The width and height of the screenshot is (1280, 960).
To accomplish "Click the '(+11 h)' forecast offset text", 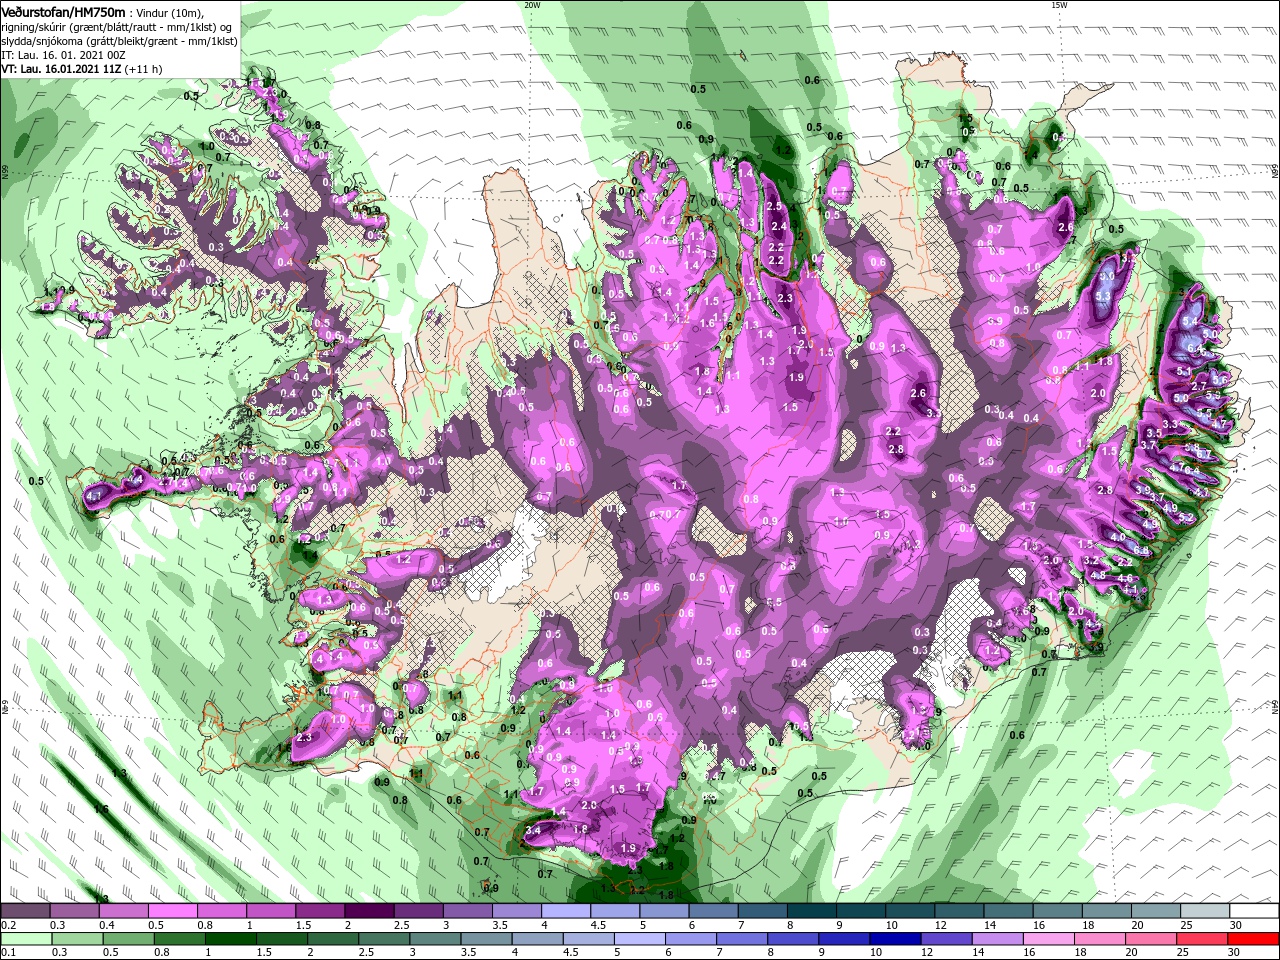I will pyautogui.click(x=143, y=69).
